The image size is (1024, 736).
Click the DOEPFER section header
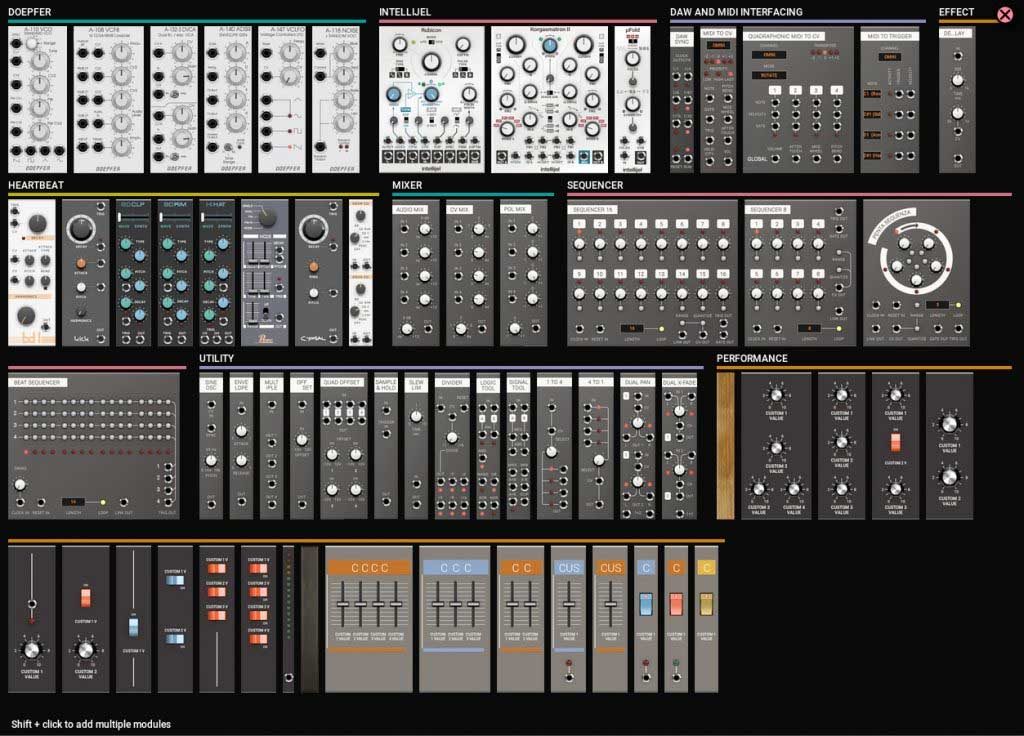(30, 13)
